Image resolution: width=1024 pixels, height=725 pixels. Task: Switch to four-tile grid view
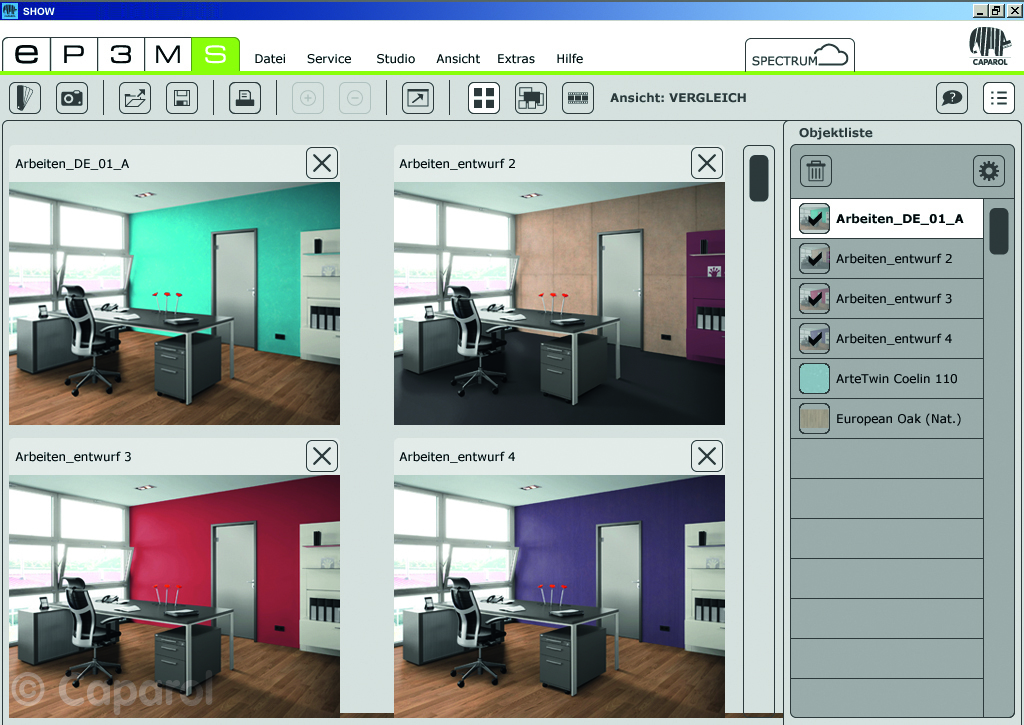(x=484, y=98)
